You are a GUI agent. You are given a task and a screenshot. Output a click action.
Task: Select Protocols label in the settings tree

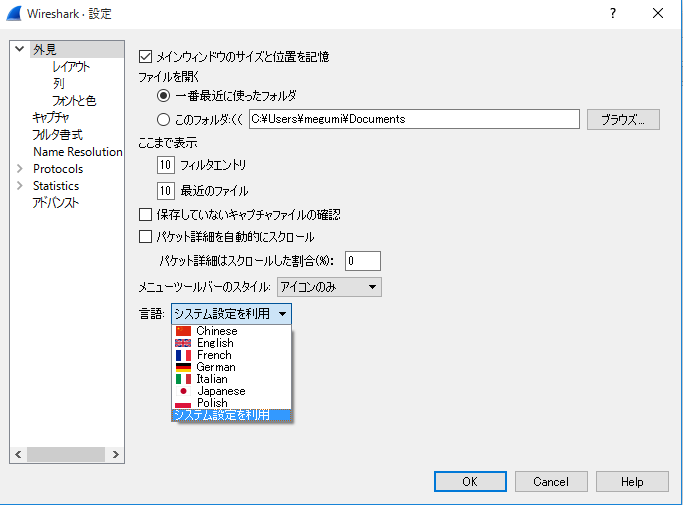point(58,169)
